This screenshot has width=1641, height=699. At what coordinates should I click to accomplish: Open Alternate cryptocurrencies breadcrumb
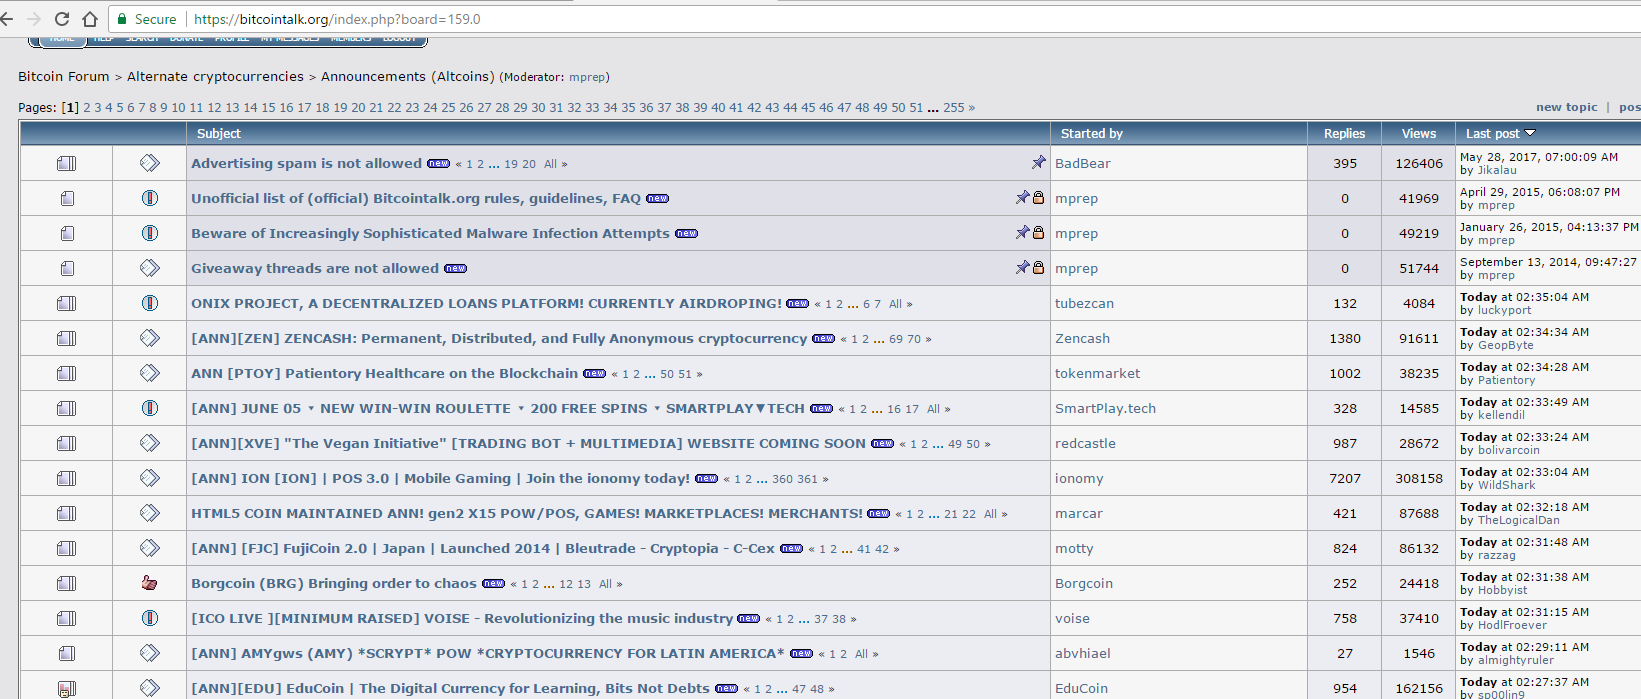[215, 77]
